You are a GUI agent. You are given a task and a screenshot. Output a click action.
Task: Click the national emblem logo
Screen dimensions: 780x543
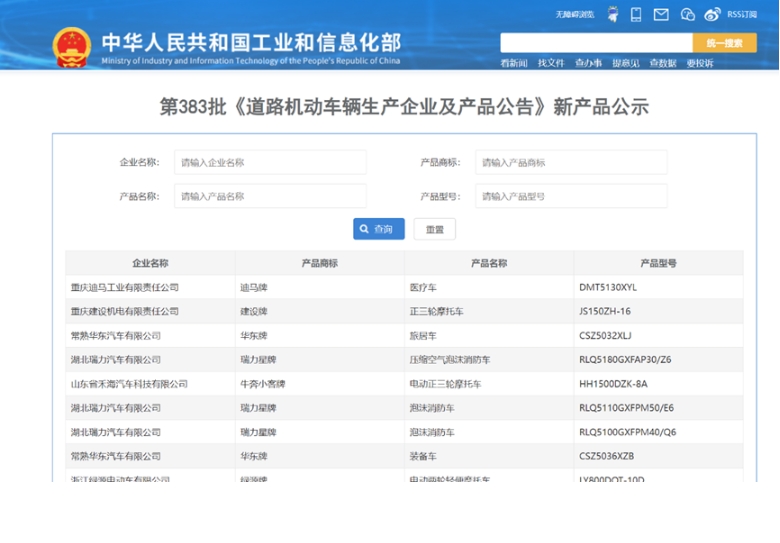point(72,47)
